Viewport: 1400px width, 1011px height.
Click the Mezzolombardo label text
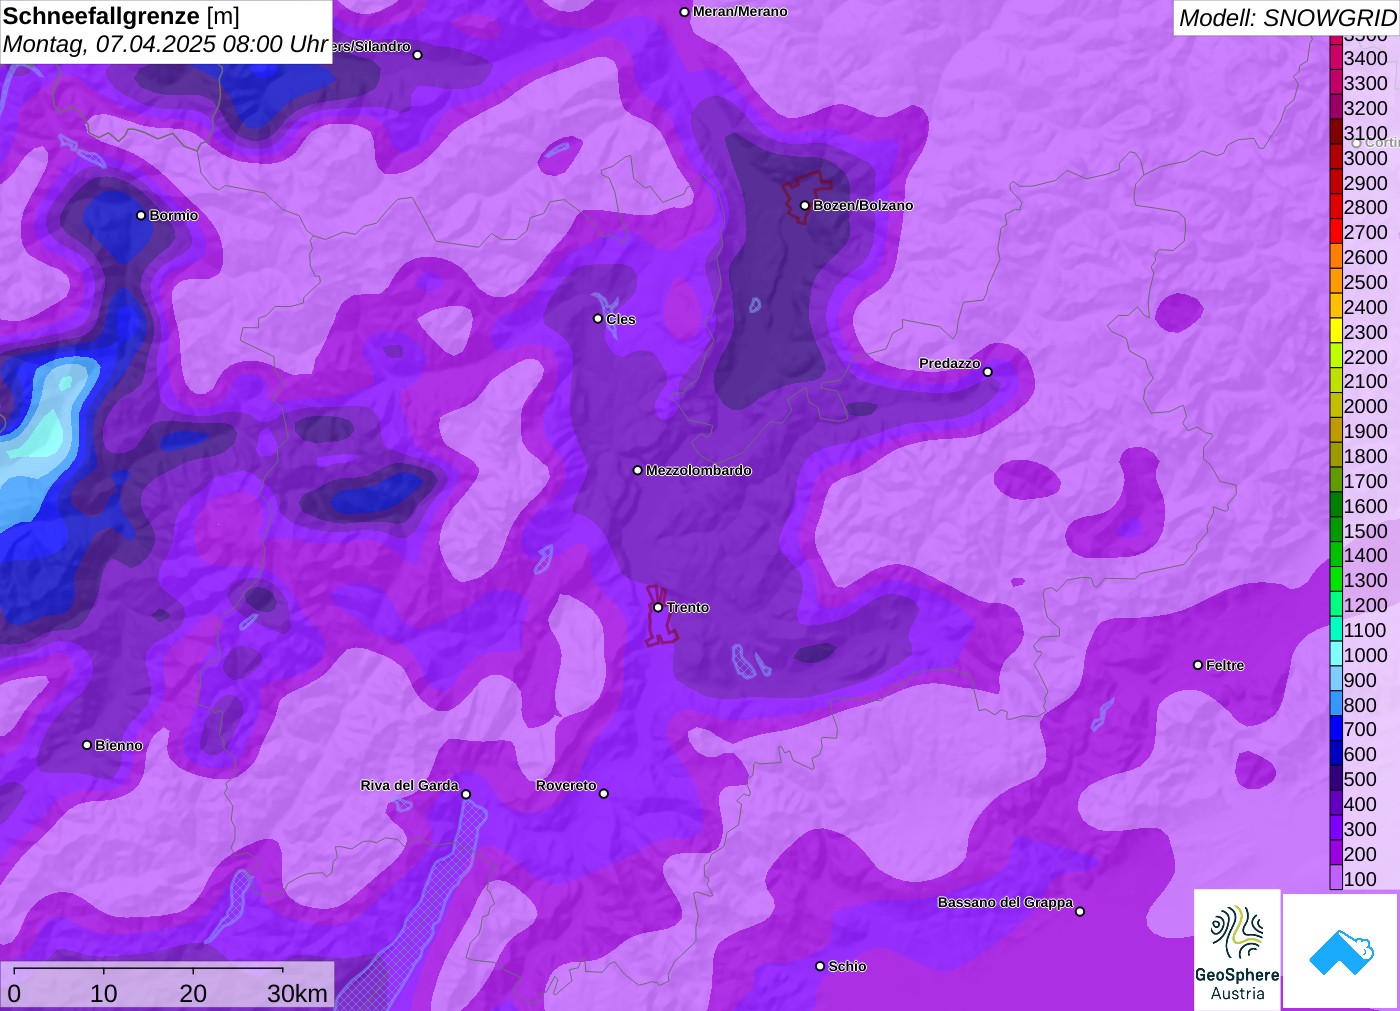pos(699,470)
